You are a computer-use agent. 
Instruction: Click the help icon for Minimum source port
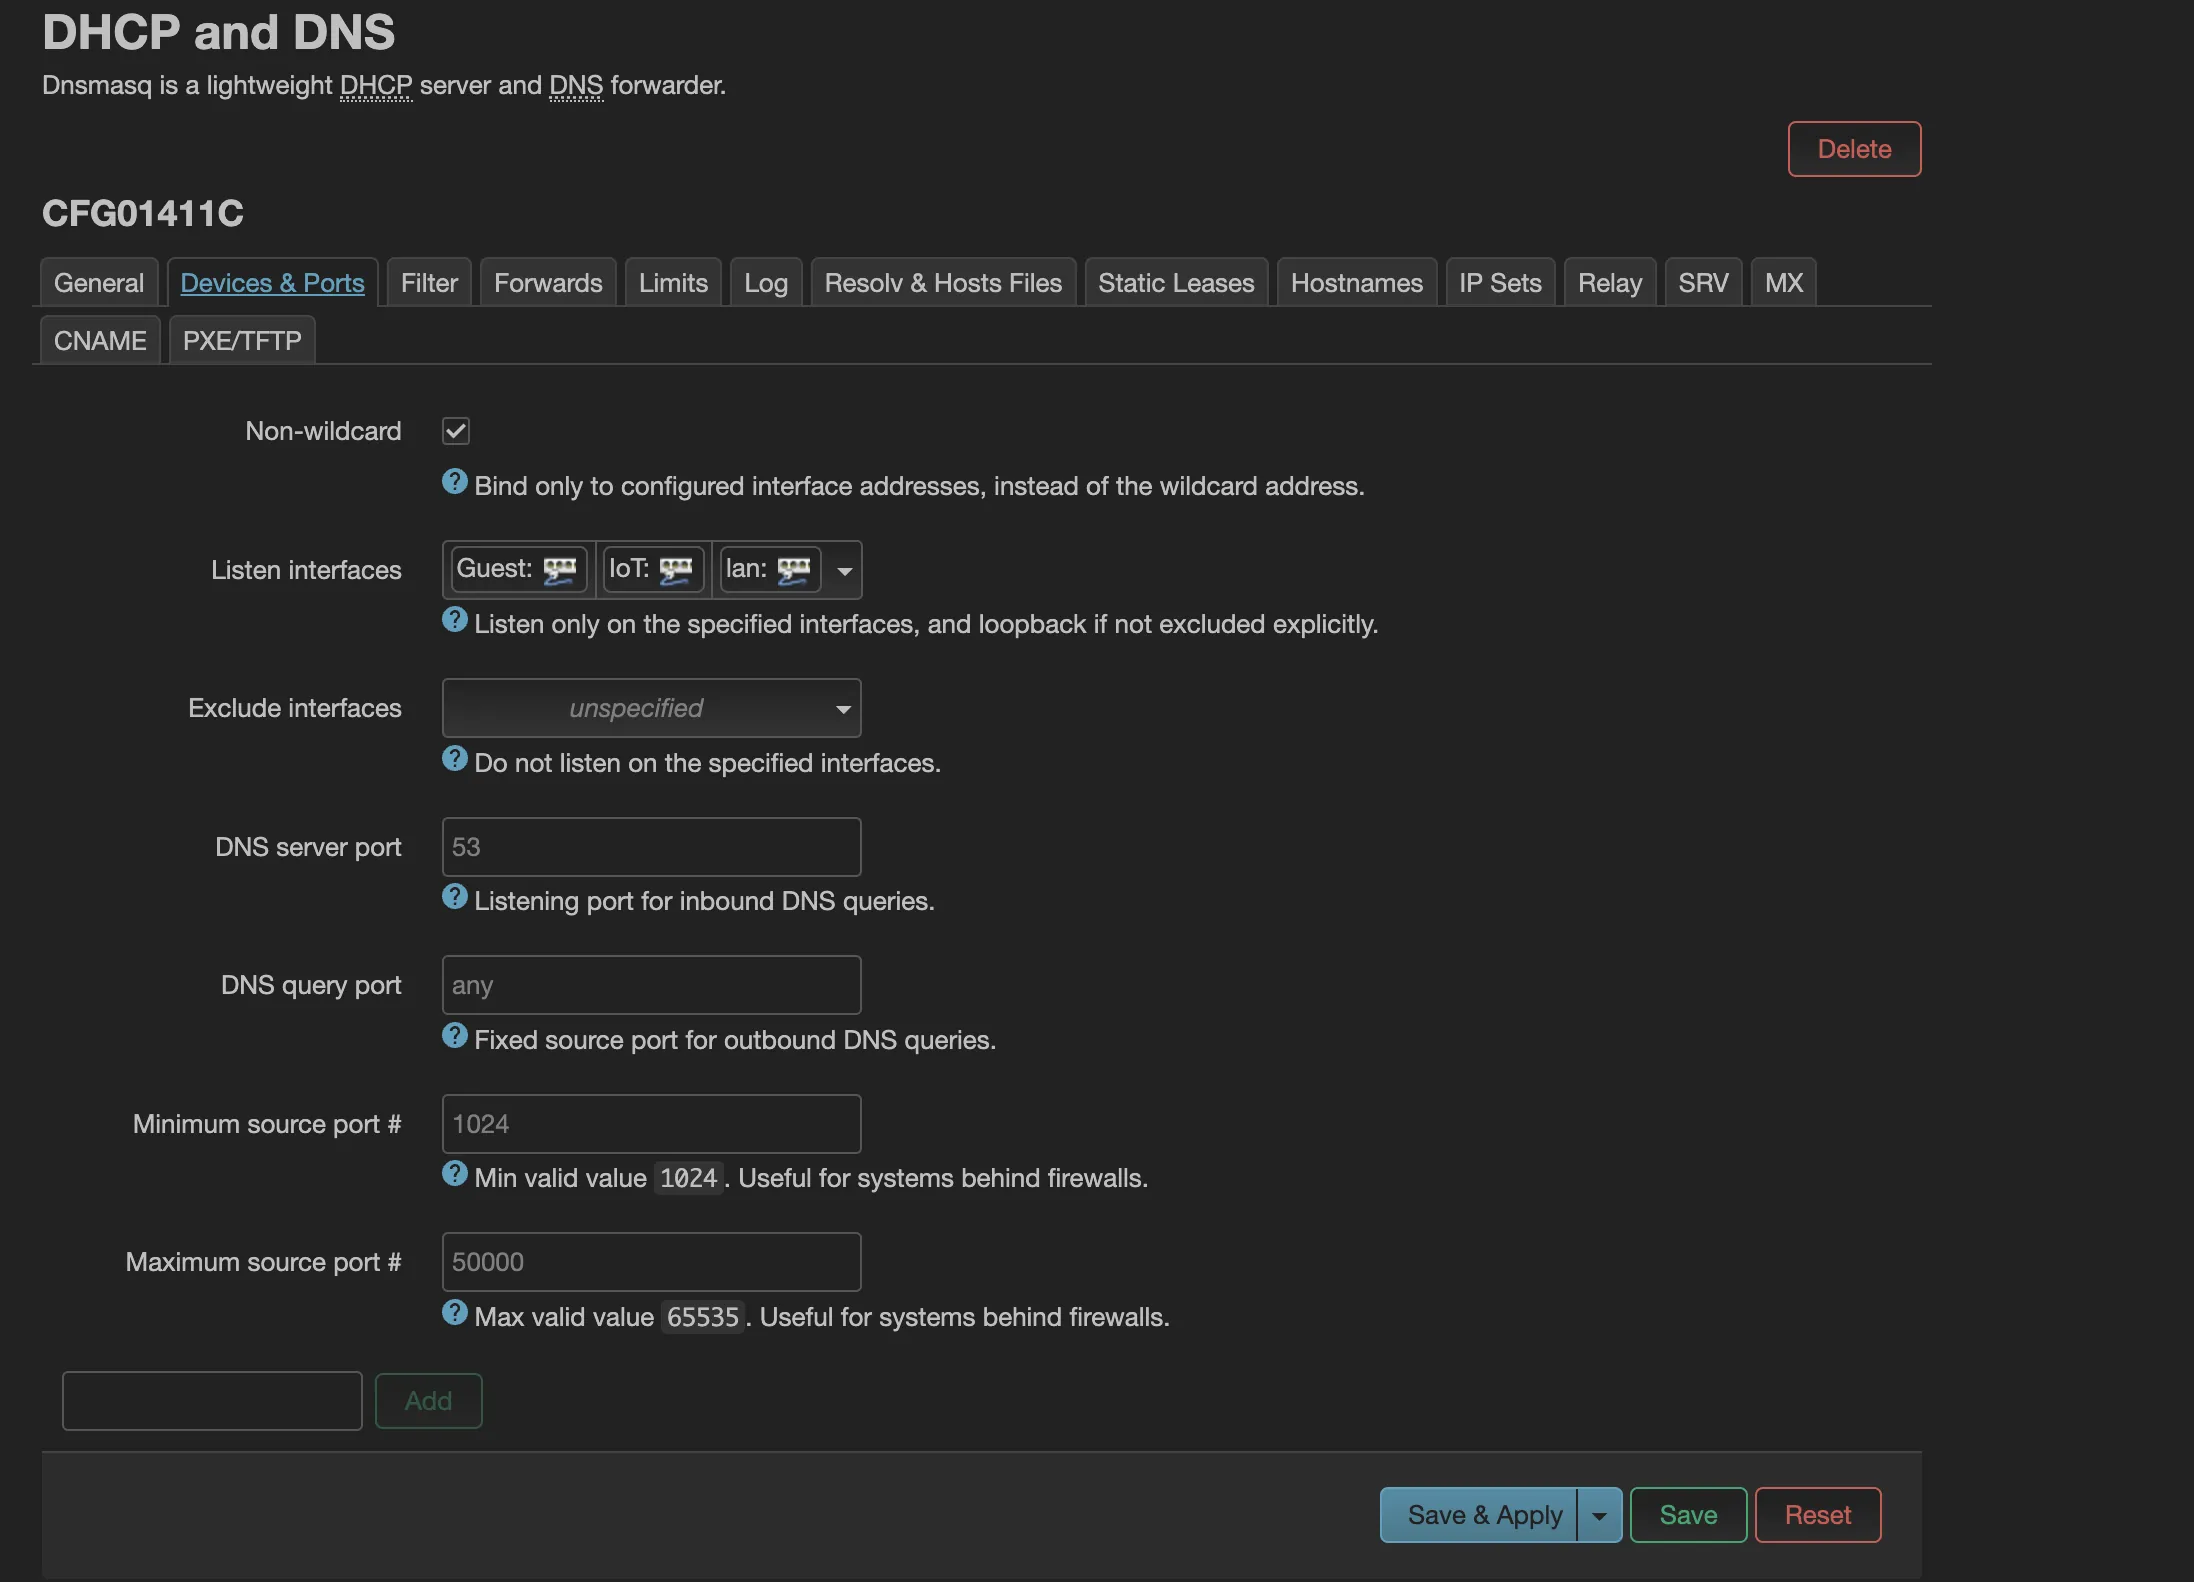tap(455, 1173)
